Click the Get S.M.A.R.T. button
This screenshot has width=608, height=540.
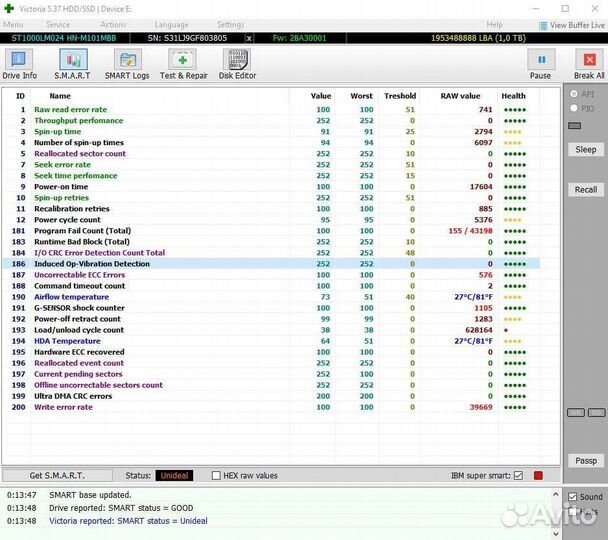pyautogui.click(x=57, y=475)
